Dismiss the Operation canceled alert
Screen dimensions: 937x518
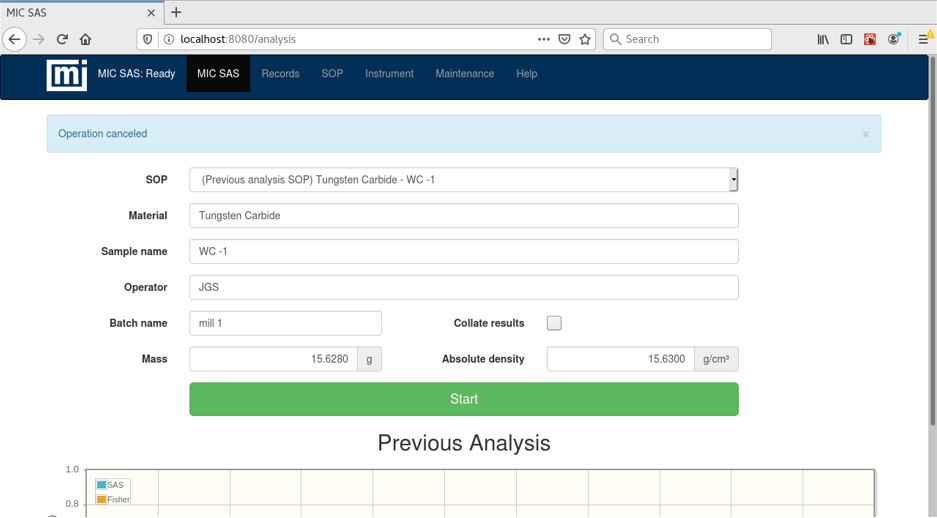[866, 134]
